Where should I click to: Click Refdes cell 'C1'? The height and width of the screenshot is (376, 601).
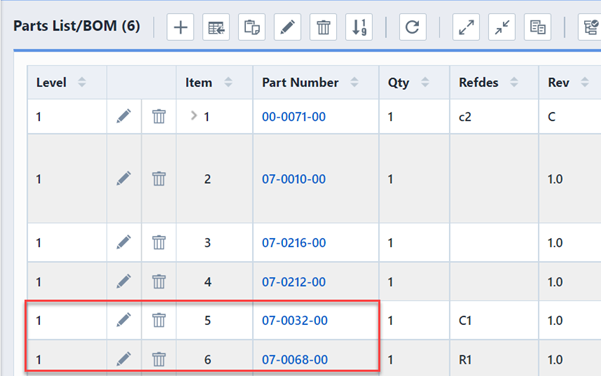coord(465,320)
